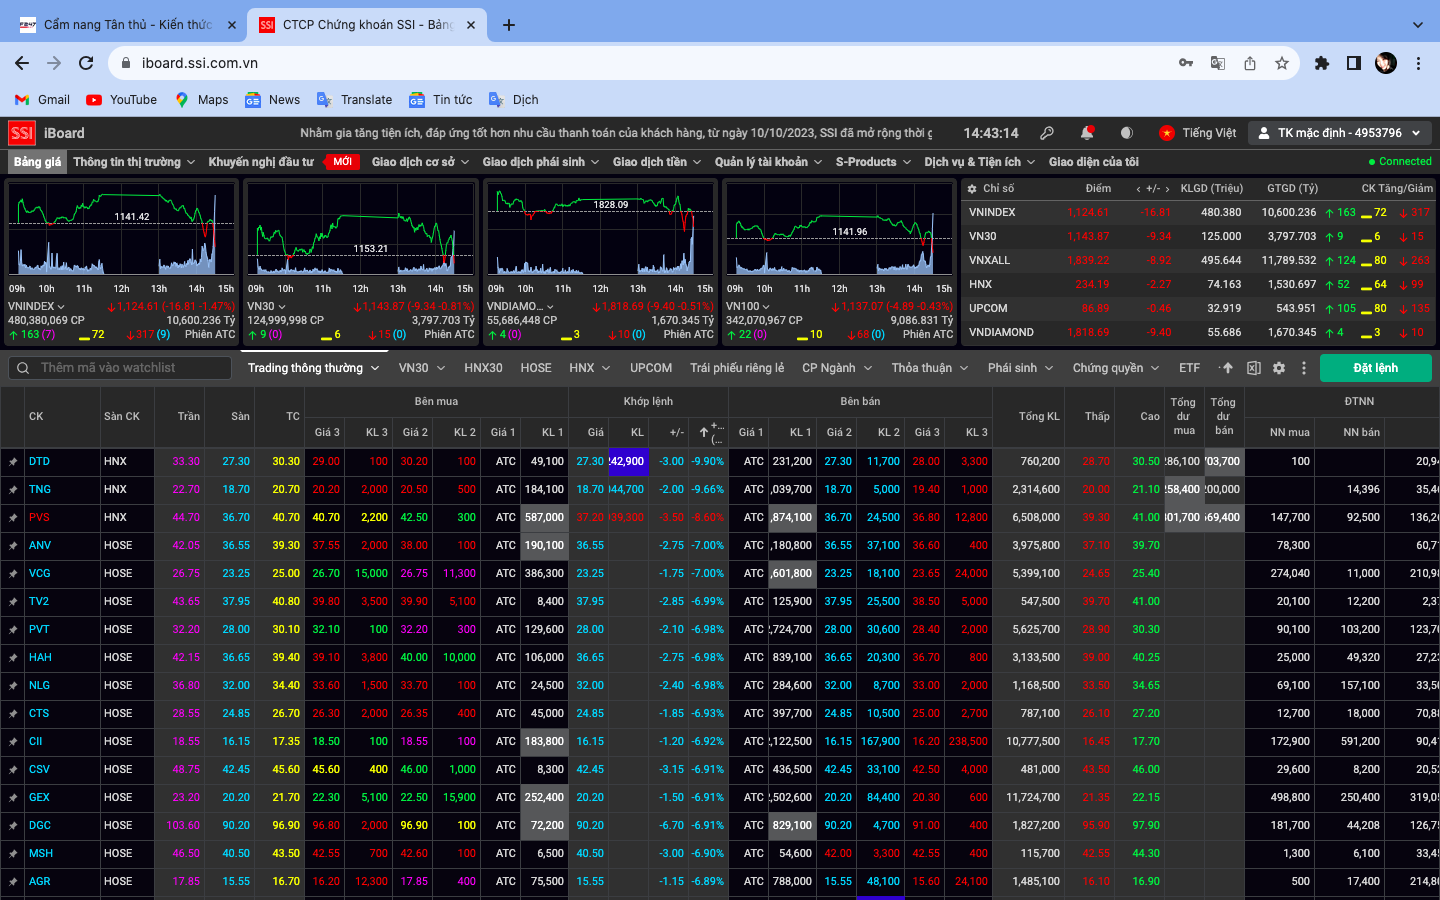The image size is (1440, 900).
Task: Toggle the dark/light theme icon
Action: point(1127,133)
